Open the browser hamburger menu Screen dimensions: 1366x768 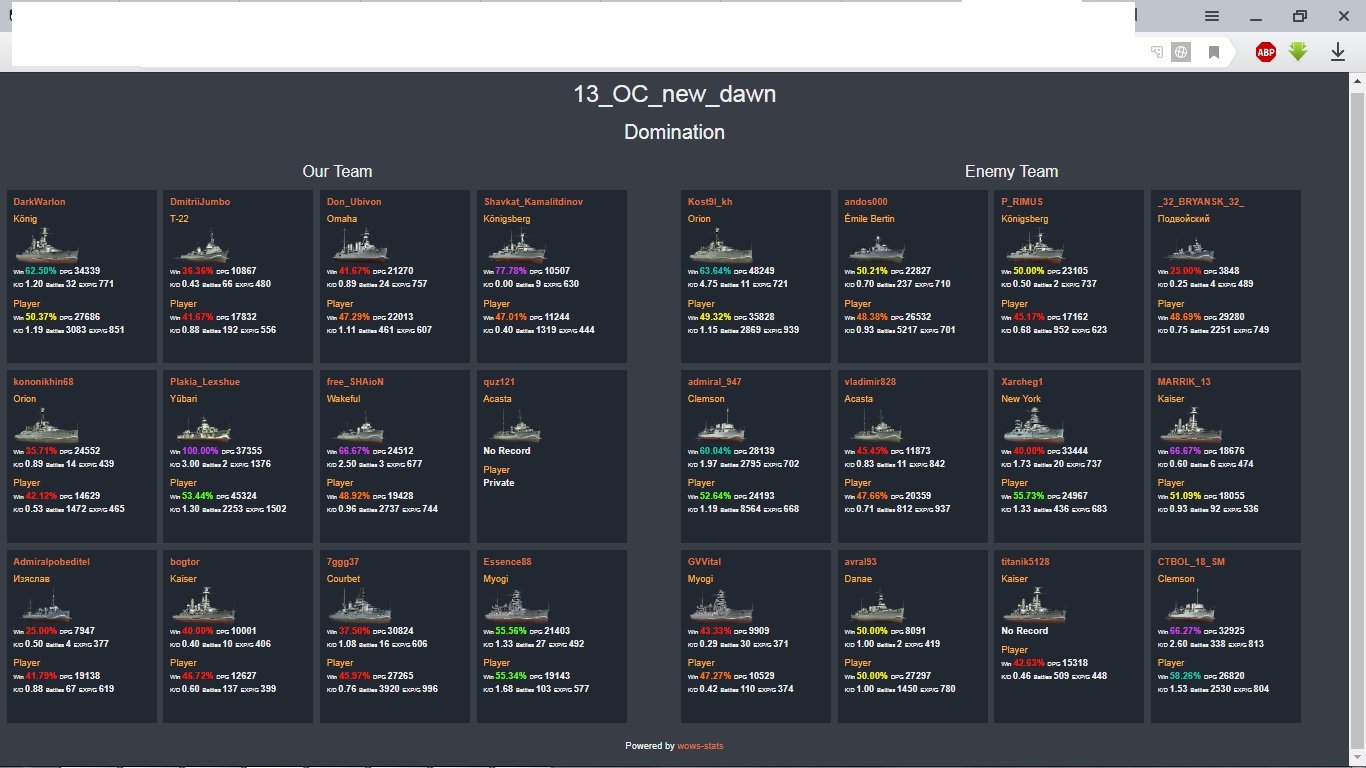click(1211, 16)
